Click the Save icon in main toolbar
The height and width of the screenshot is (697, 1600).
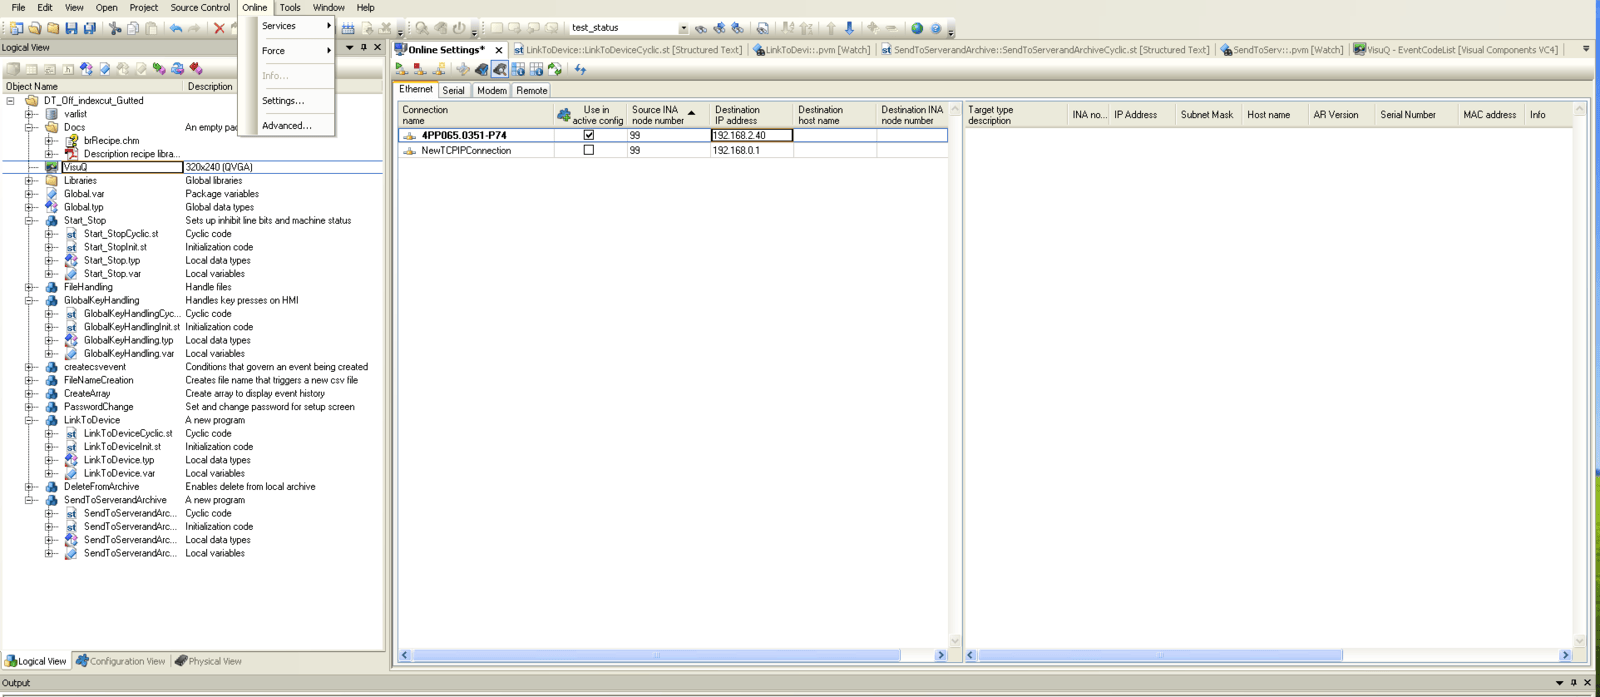[71, 28]
